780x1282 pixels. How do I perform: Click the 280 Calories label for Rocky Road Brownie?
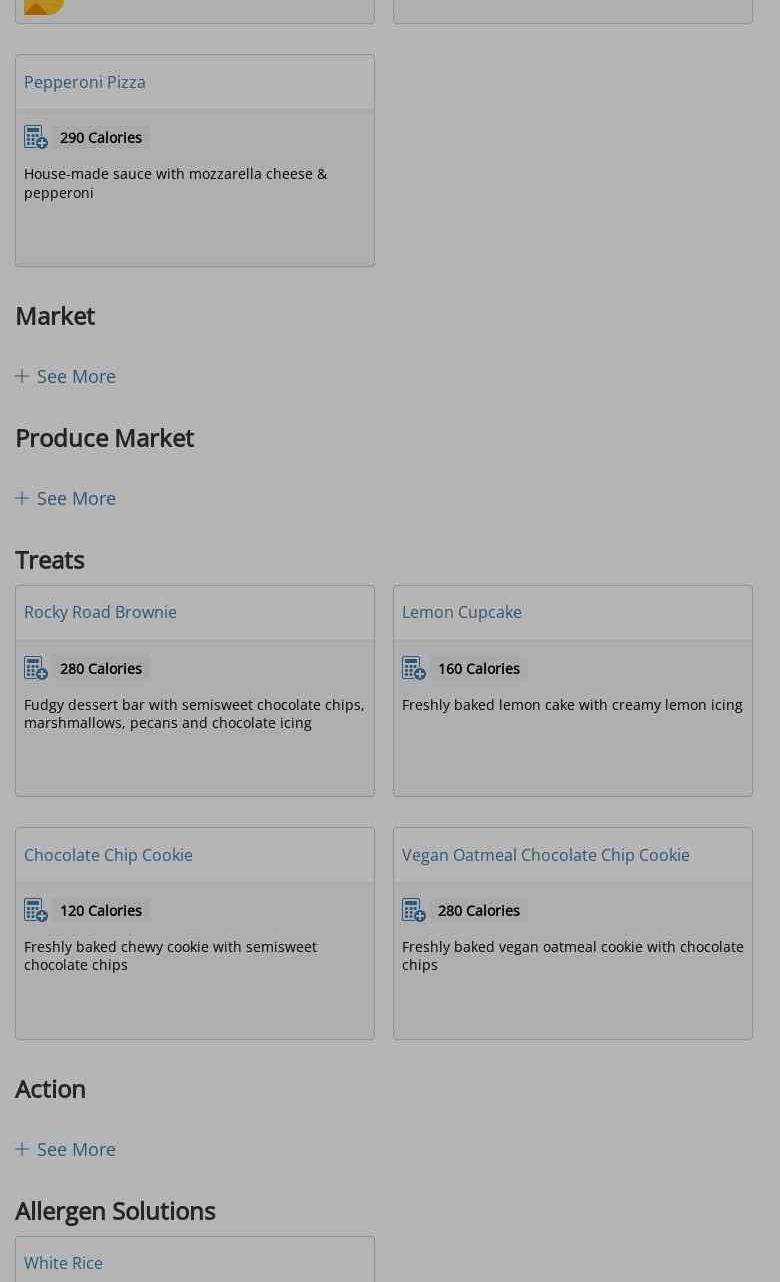(x=101, y=669)
